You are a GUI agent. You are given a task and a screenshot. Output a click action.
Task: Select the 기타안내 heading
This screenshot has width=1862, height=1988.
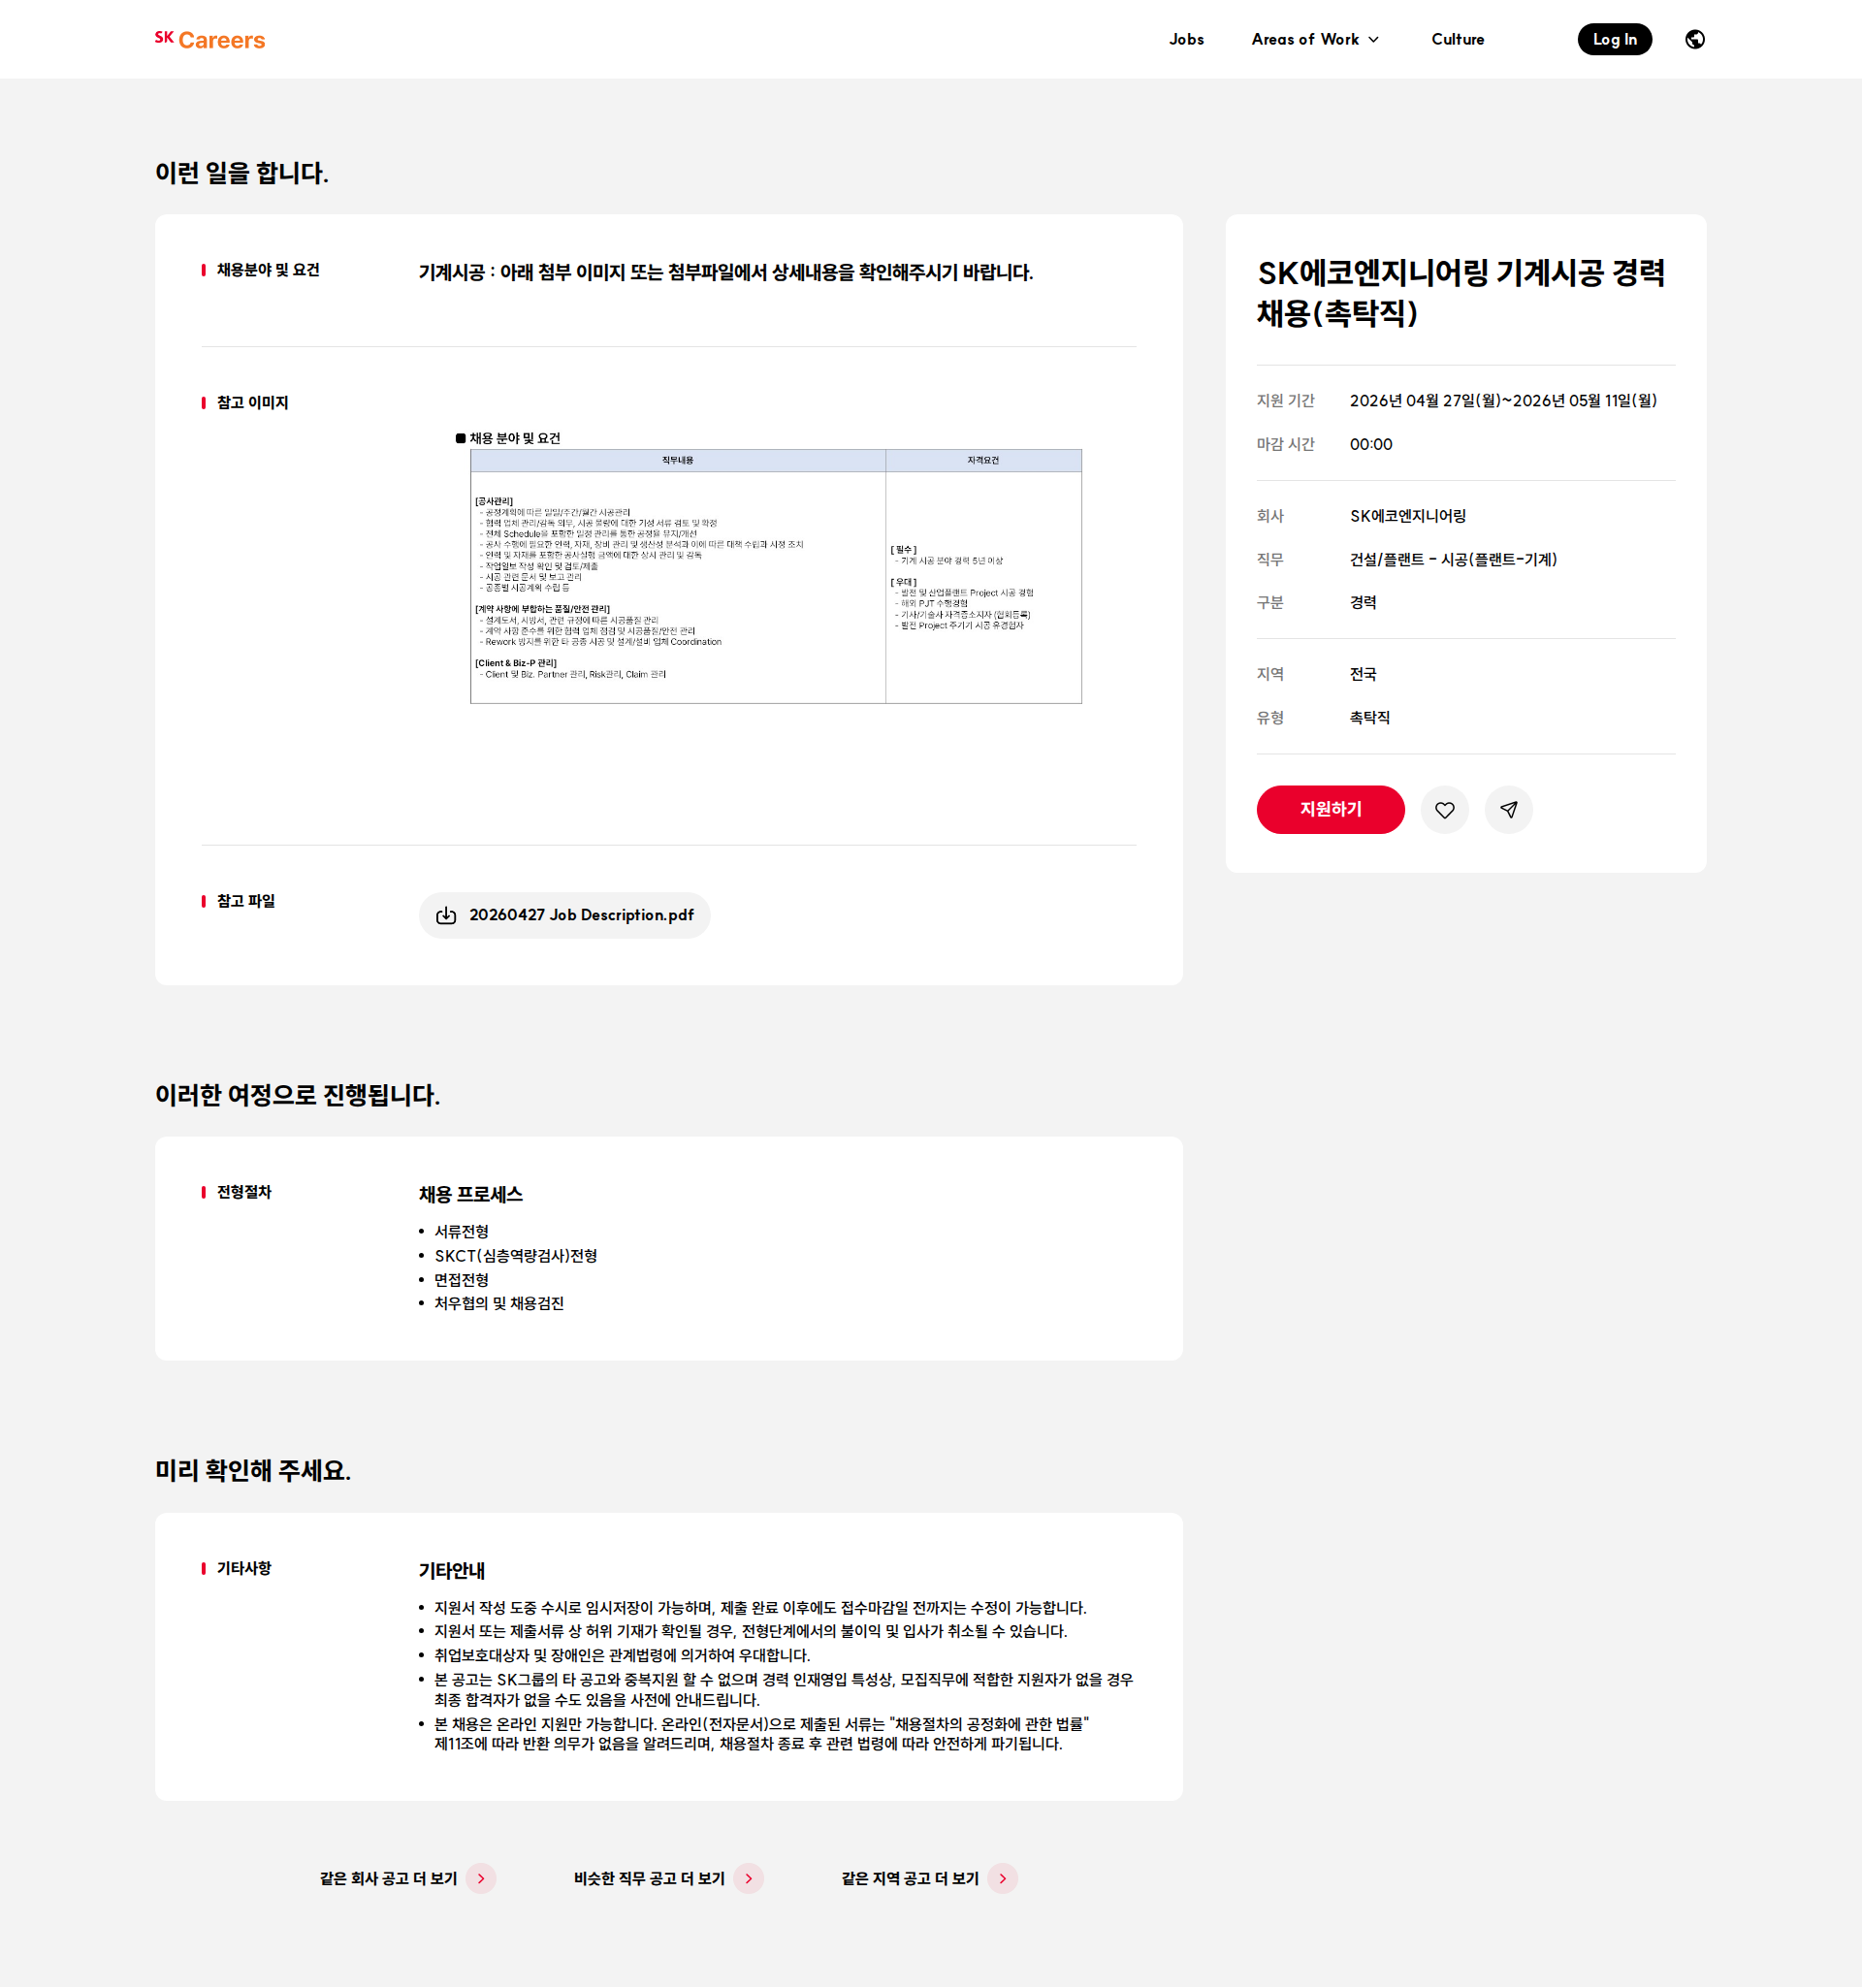tap(451, 1570)
